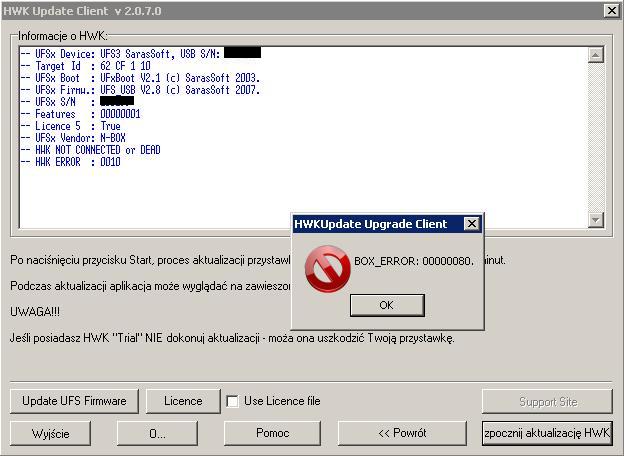This screenshot has height=456, width=624.
Task: Click the log scrollbar up arrow
Action: click(596, 55)
